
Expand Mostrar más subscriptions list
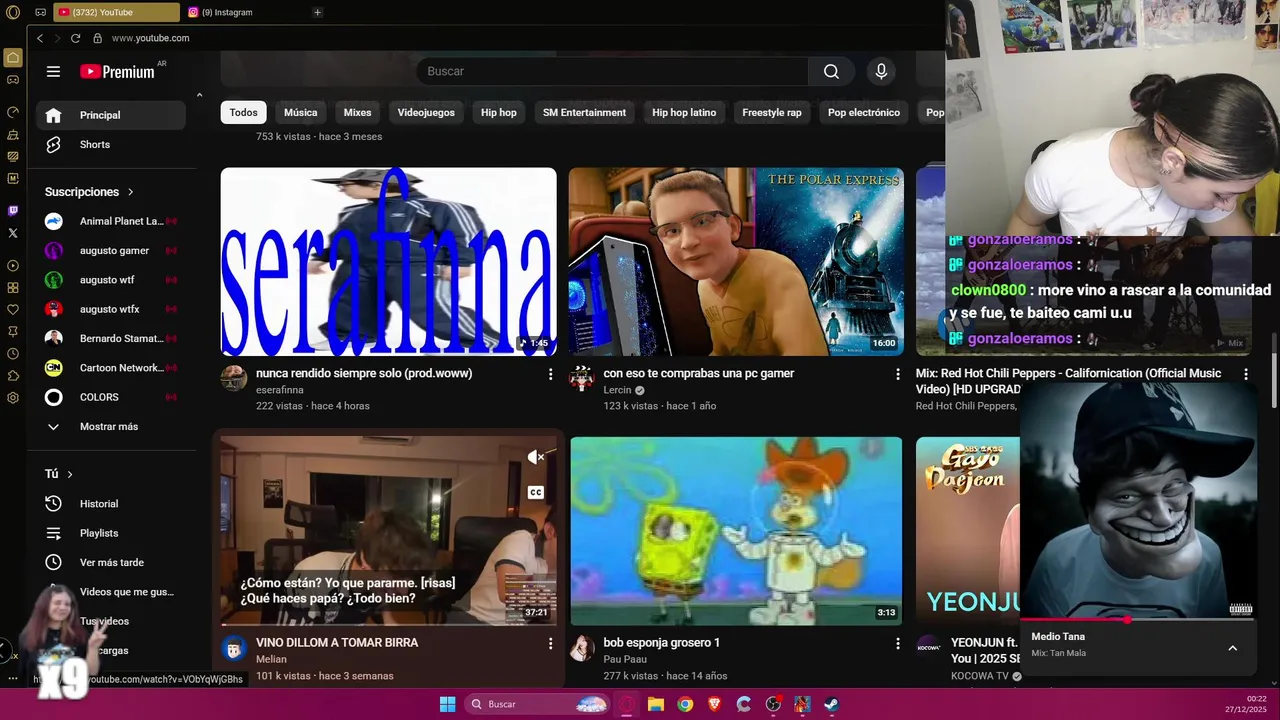point(110,426)
